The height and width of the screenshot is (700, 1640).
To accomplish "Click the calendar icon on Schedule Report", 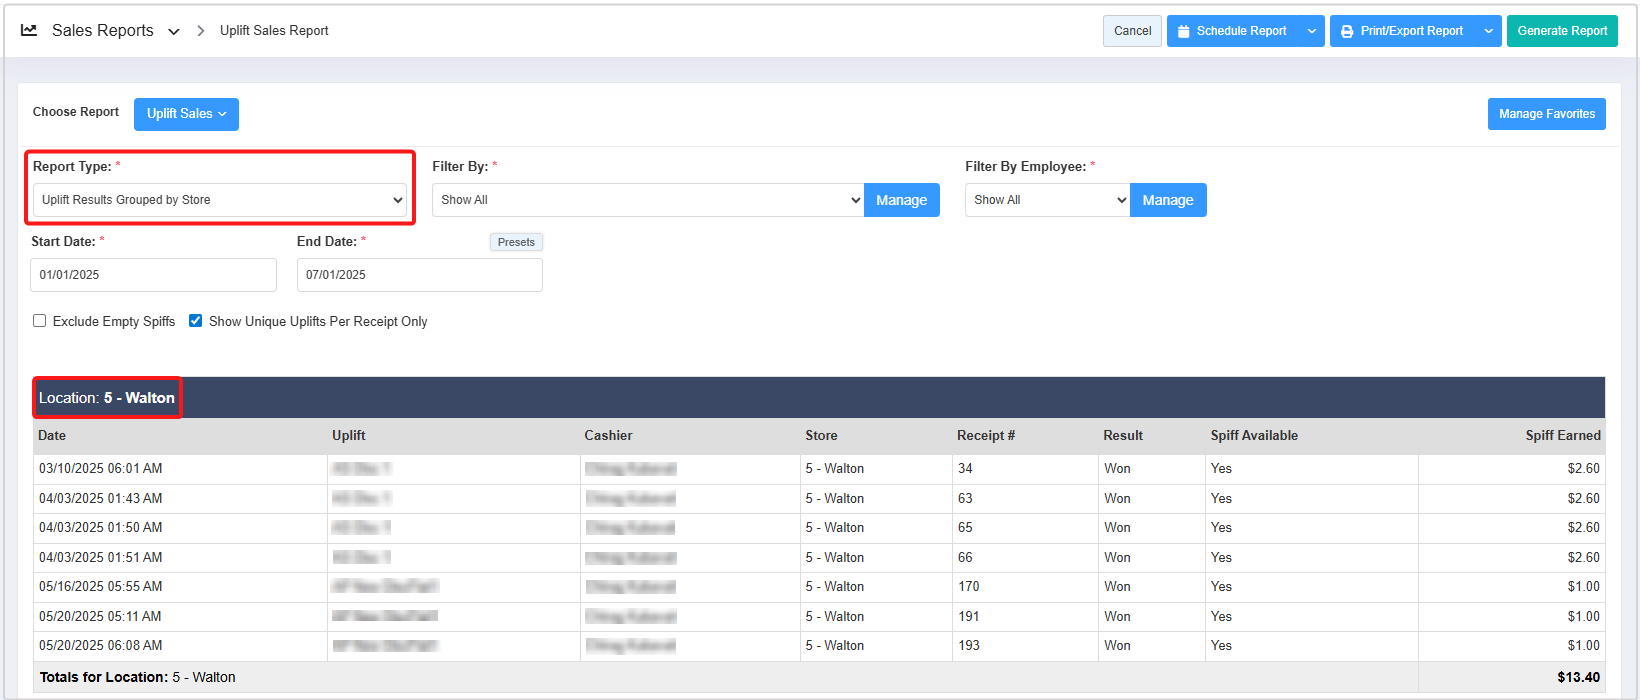I will coord(1183,31).
